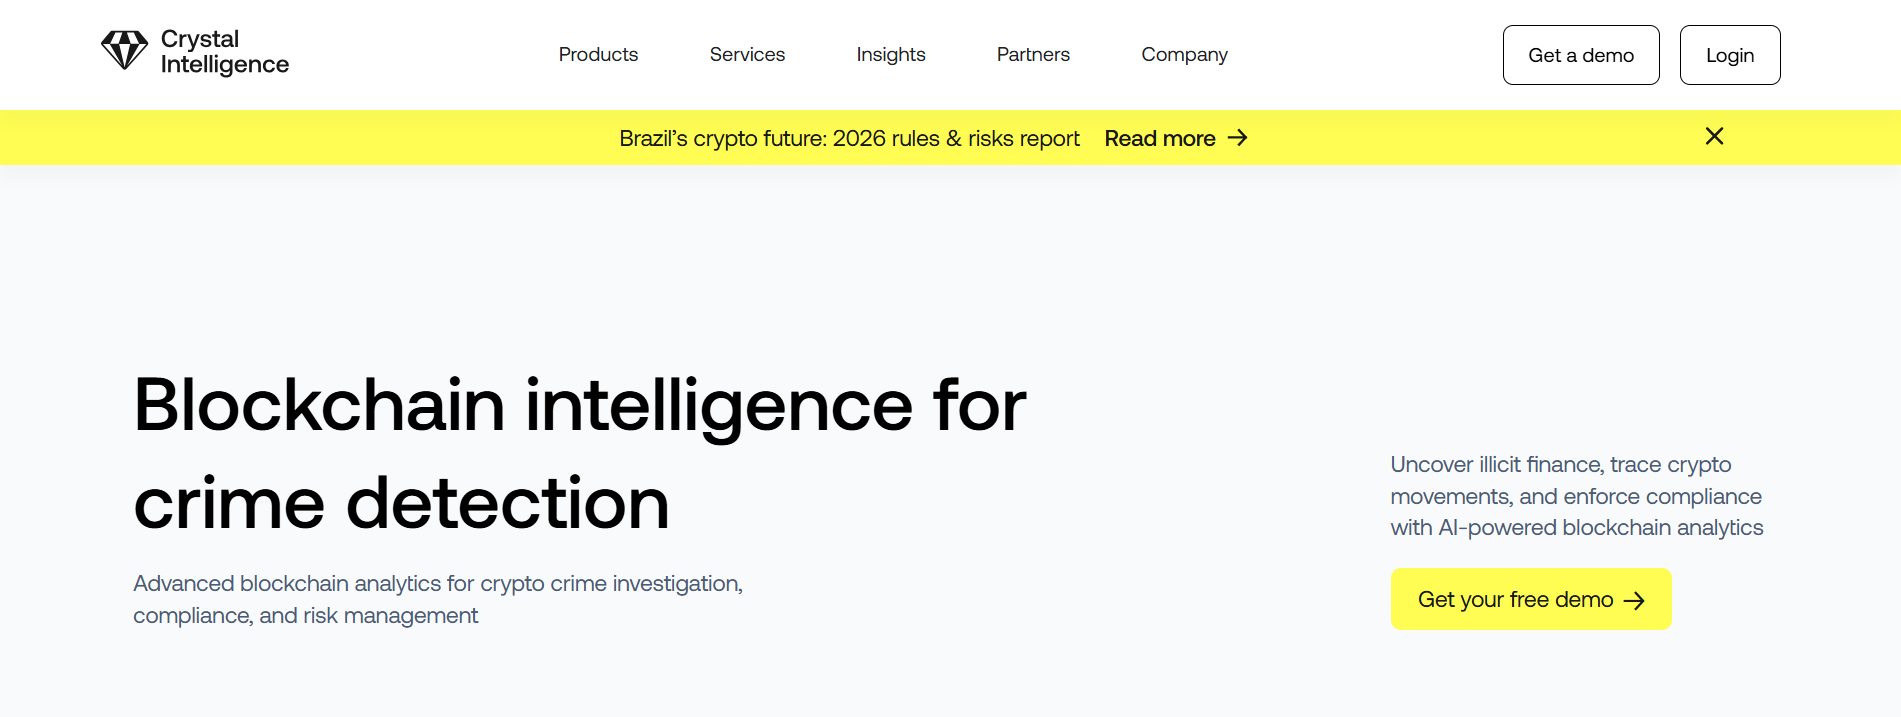Click the Login button
Image resolution: width=1901 pixels, height=717 pixels.
click(1729, 55)
